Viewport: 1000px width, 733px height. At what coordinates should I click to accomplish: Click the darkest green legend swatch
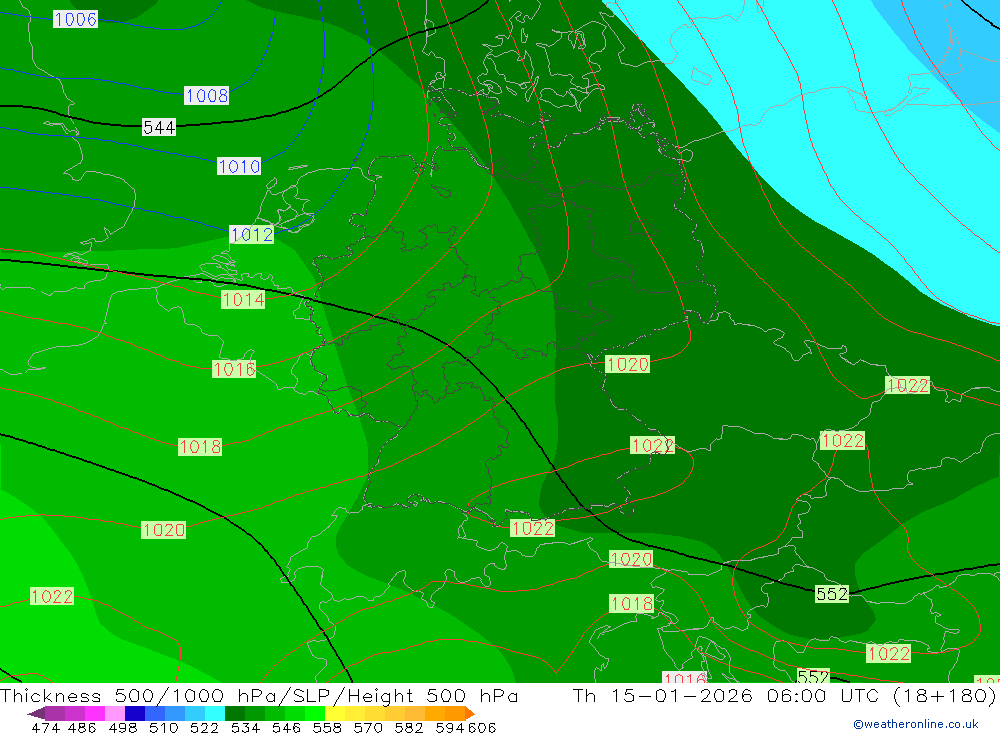click(235, 713)
